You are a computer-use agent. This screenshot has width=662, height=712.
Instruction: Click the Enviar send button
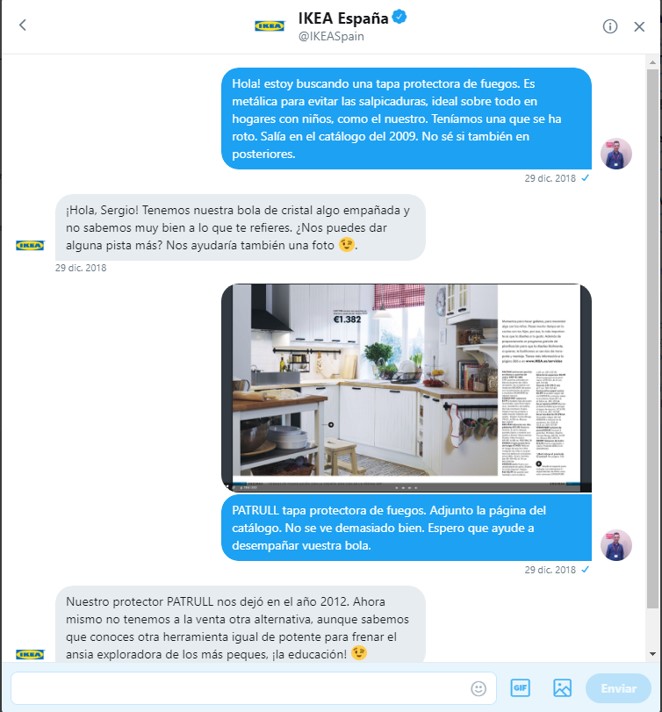point(618,688)
